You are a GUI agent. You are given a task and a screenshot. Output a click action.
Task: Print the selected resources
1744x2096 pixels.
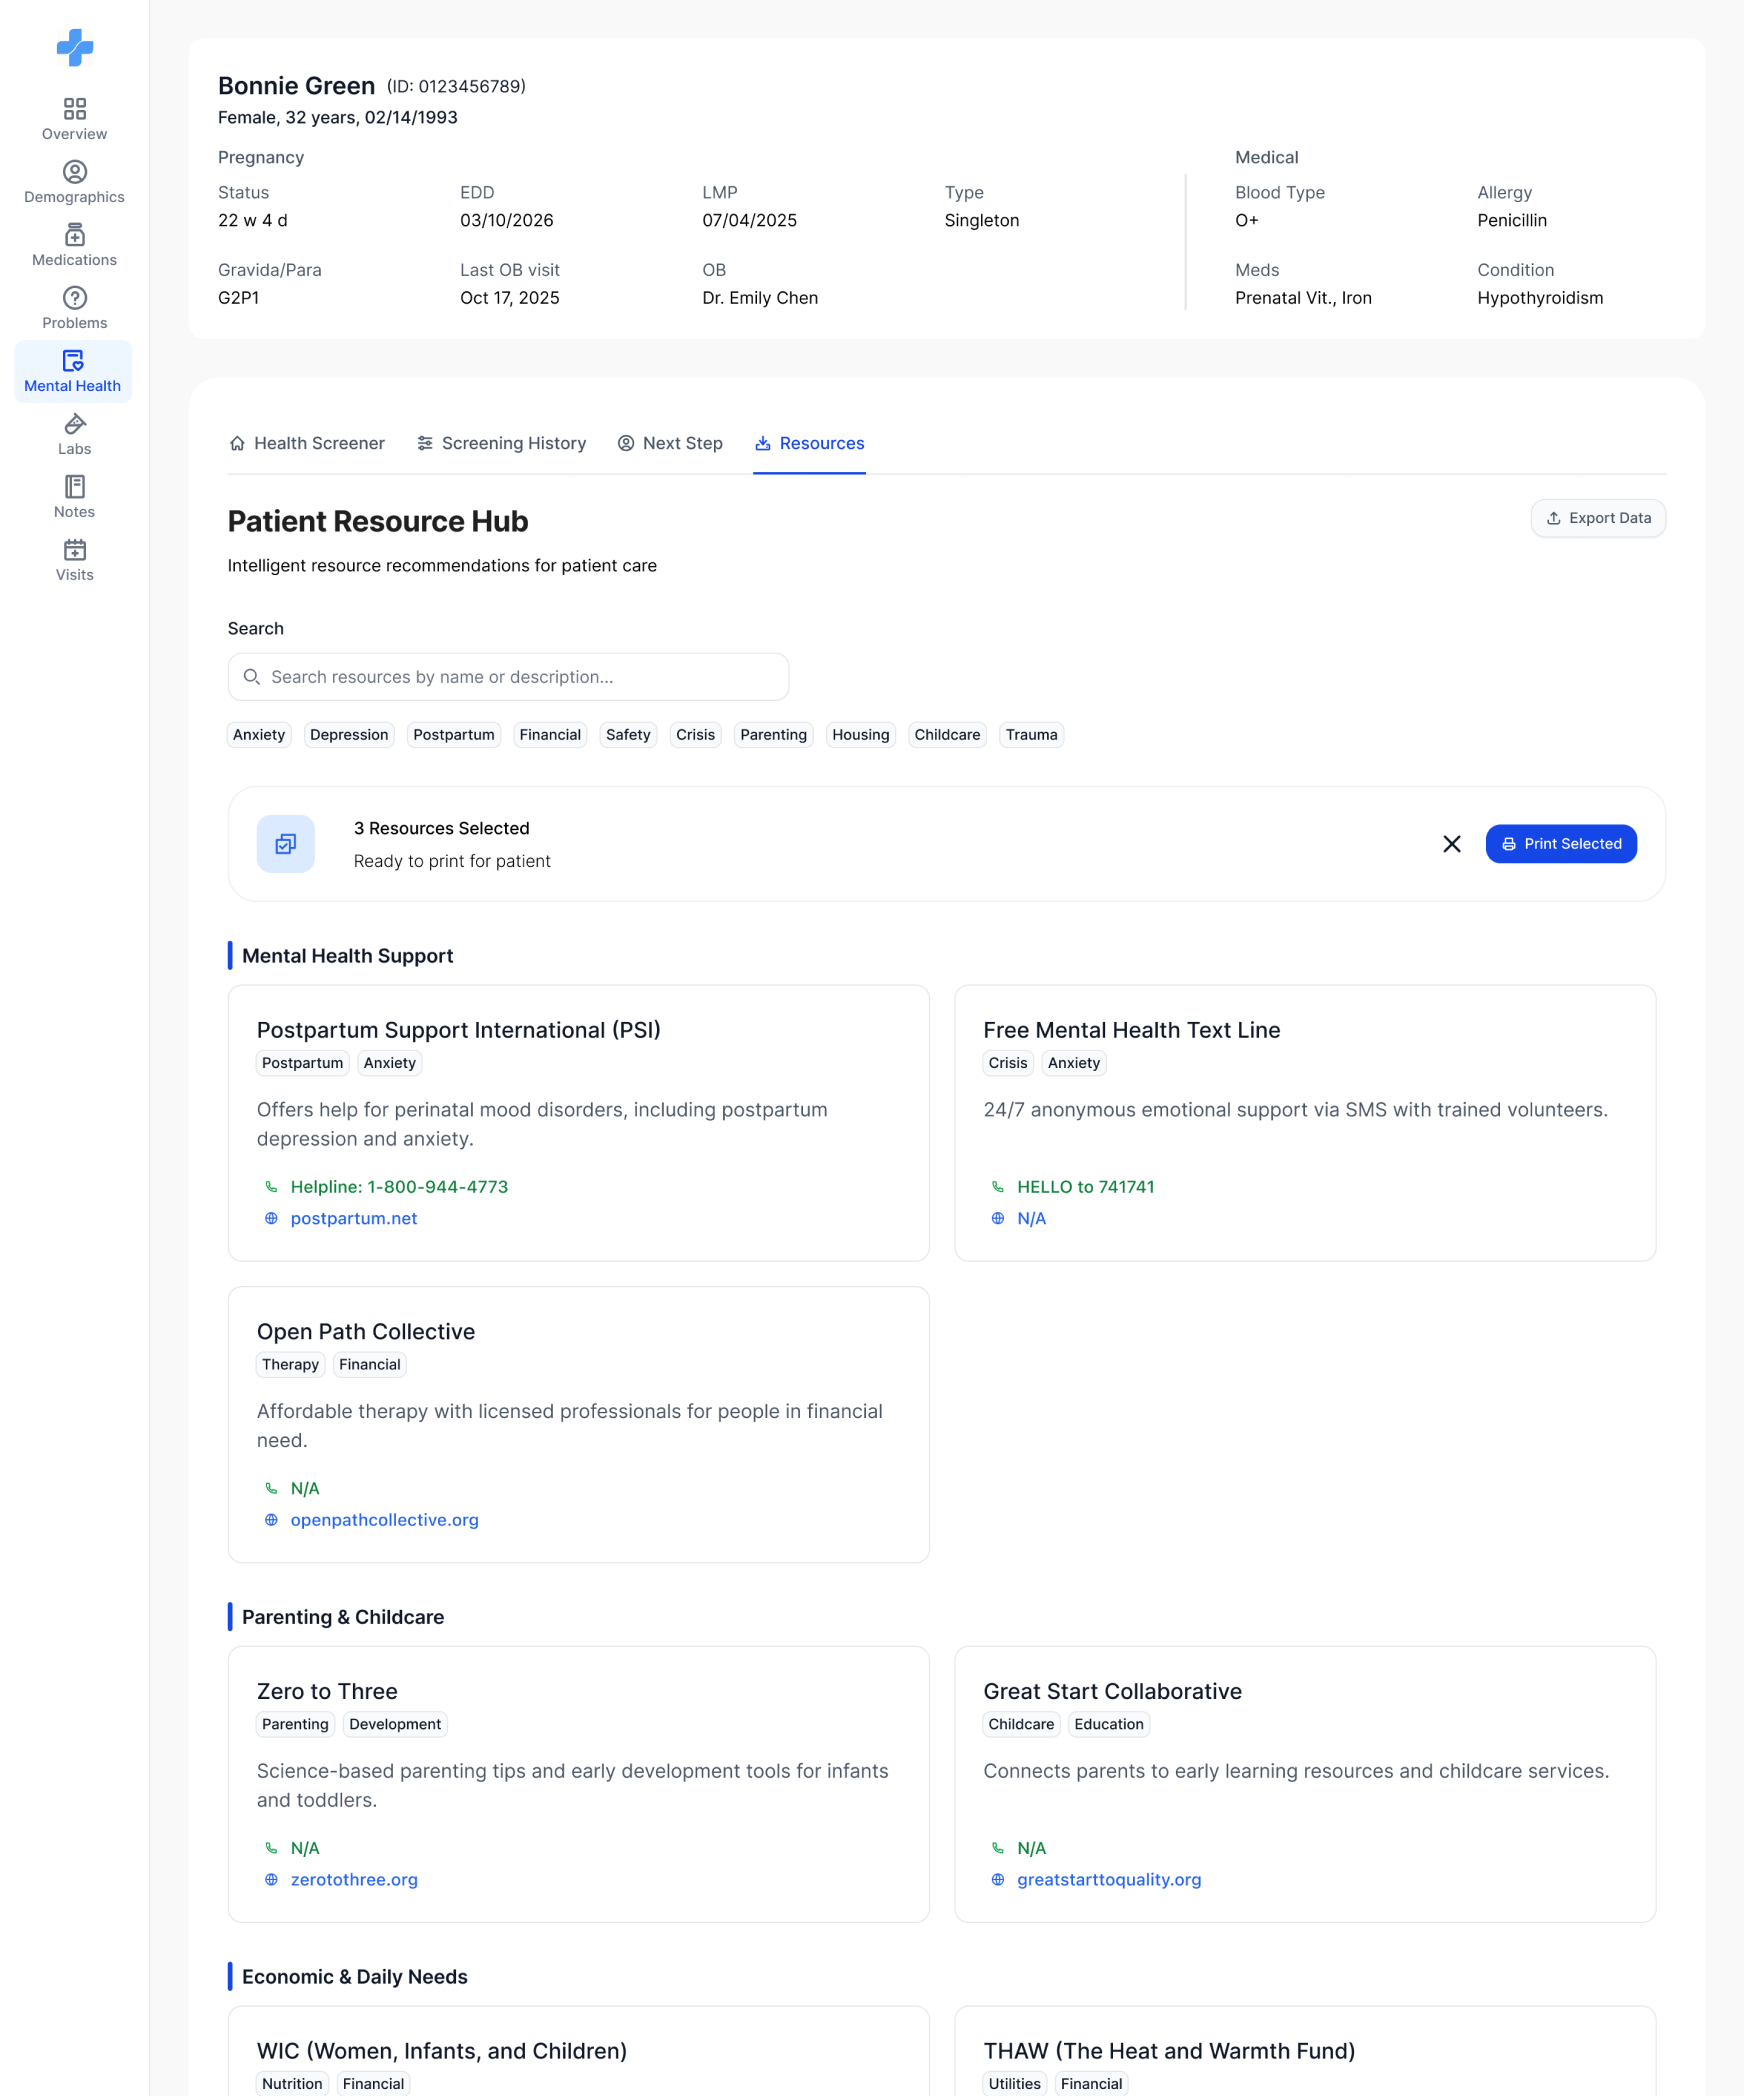[x=1561, y=844]
